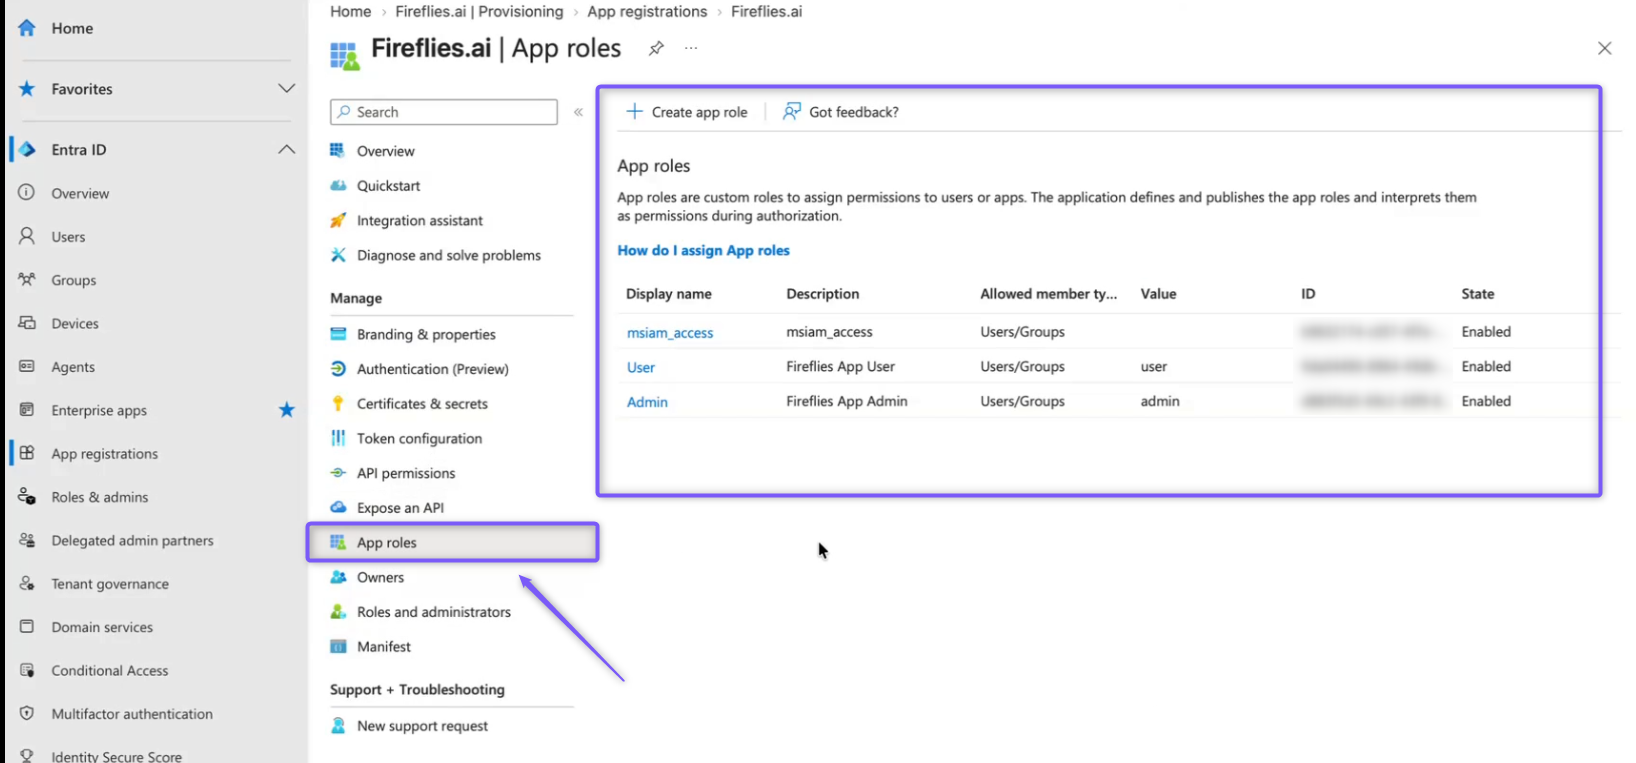Open the User app role link
The height and width of the screenshot is (763, 1636).
[641, 367]
